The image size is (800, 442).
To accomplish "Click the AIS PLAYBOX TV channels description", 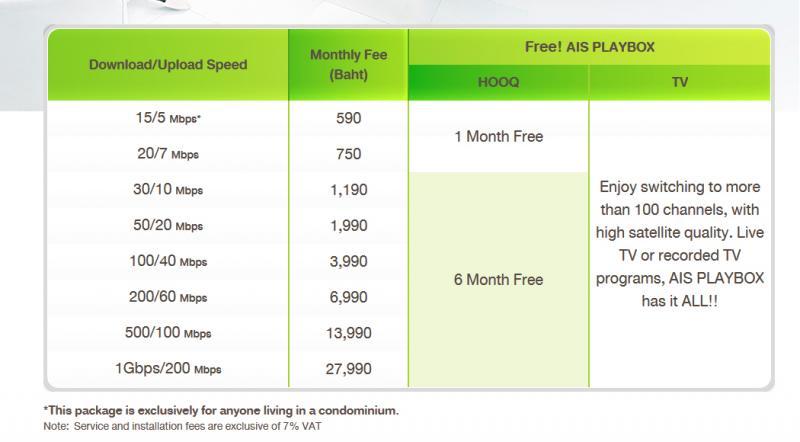I will (680, 243).
